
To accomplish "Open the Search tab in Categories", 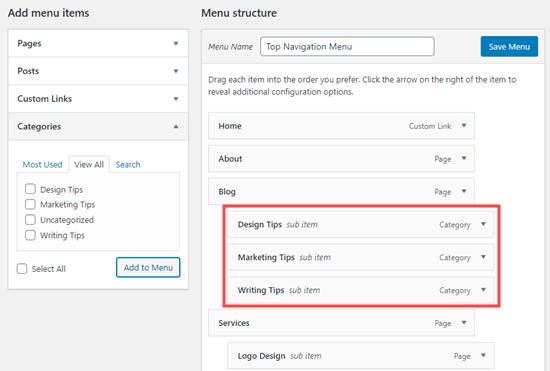I will (128, 164).
